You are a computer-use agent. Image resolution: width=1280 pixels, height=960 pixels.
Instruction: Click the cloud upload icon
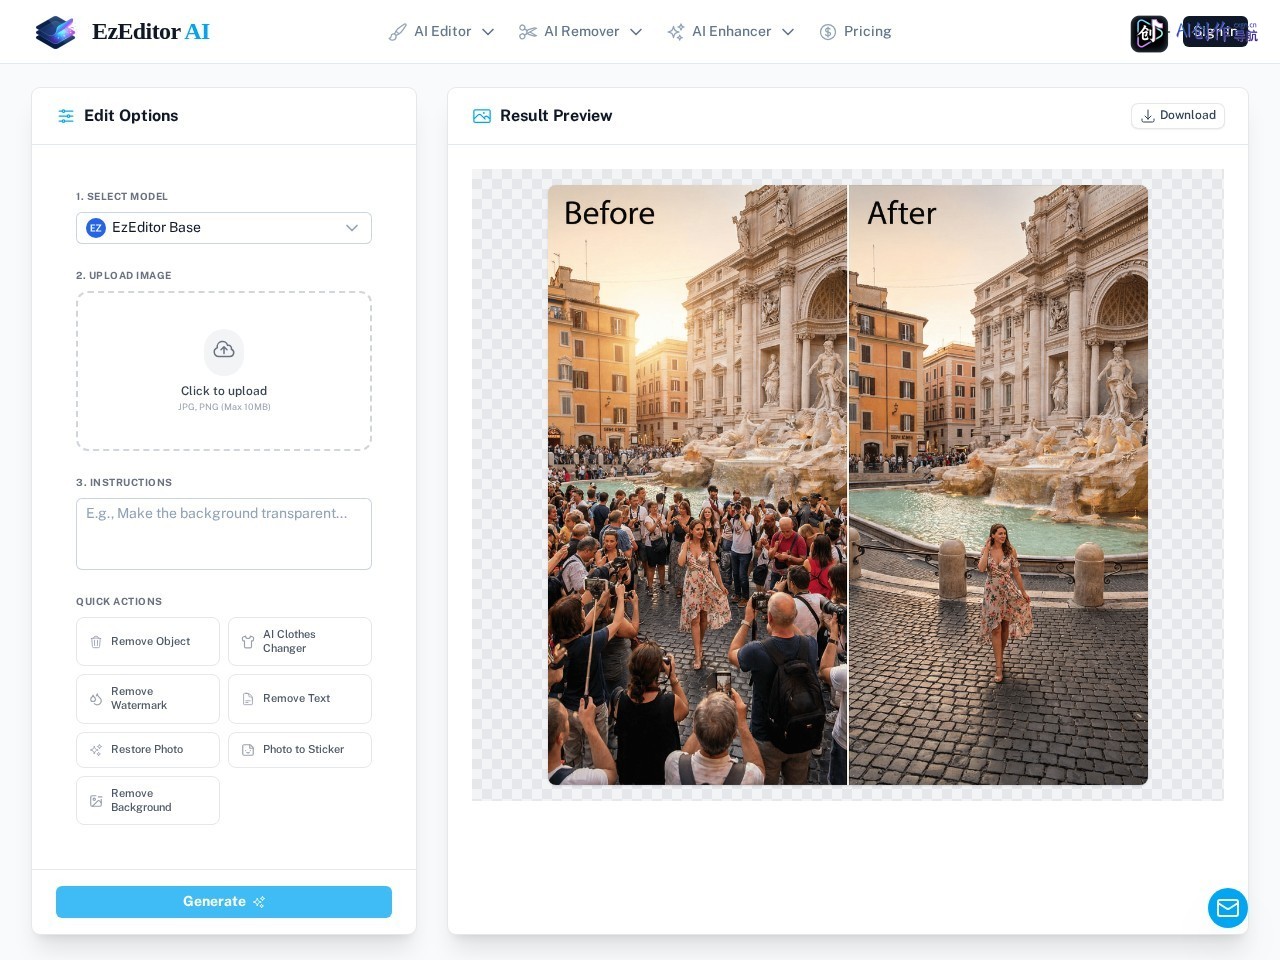(224, 350)
